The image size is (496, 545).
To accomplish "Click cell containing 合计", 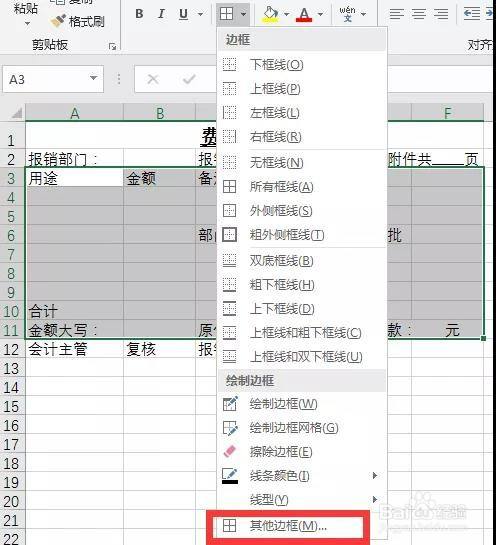I will coord(74,311).
